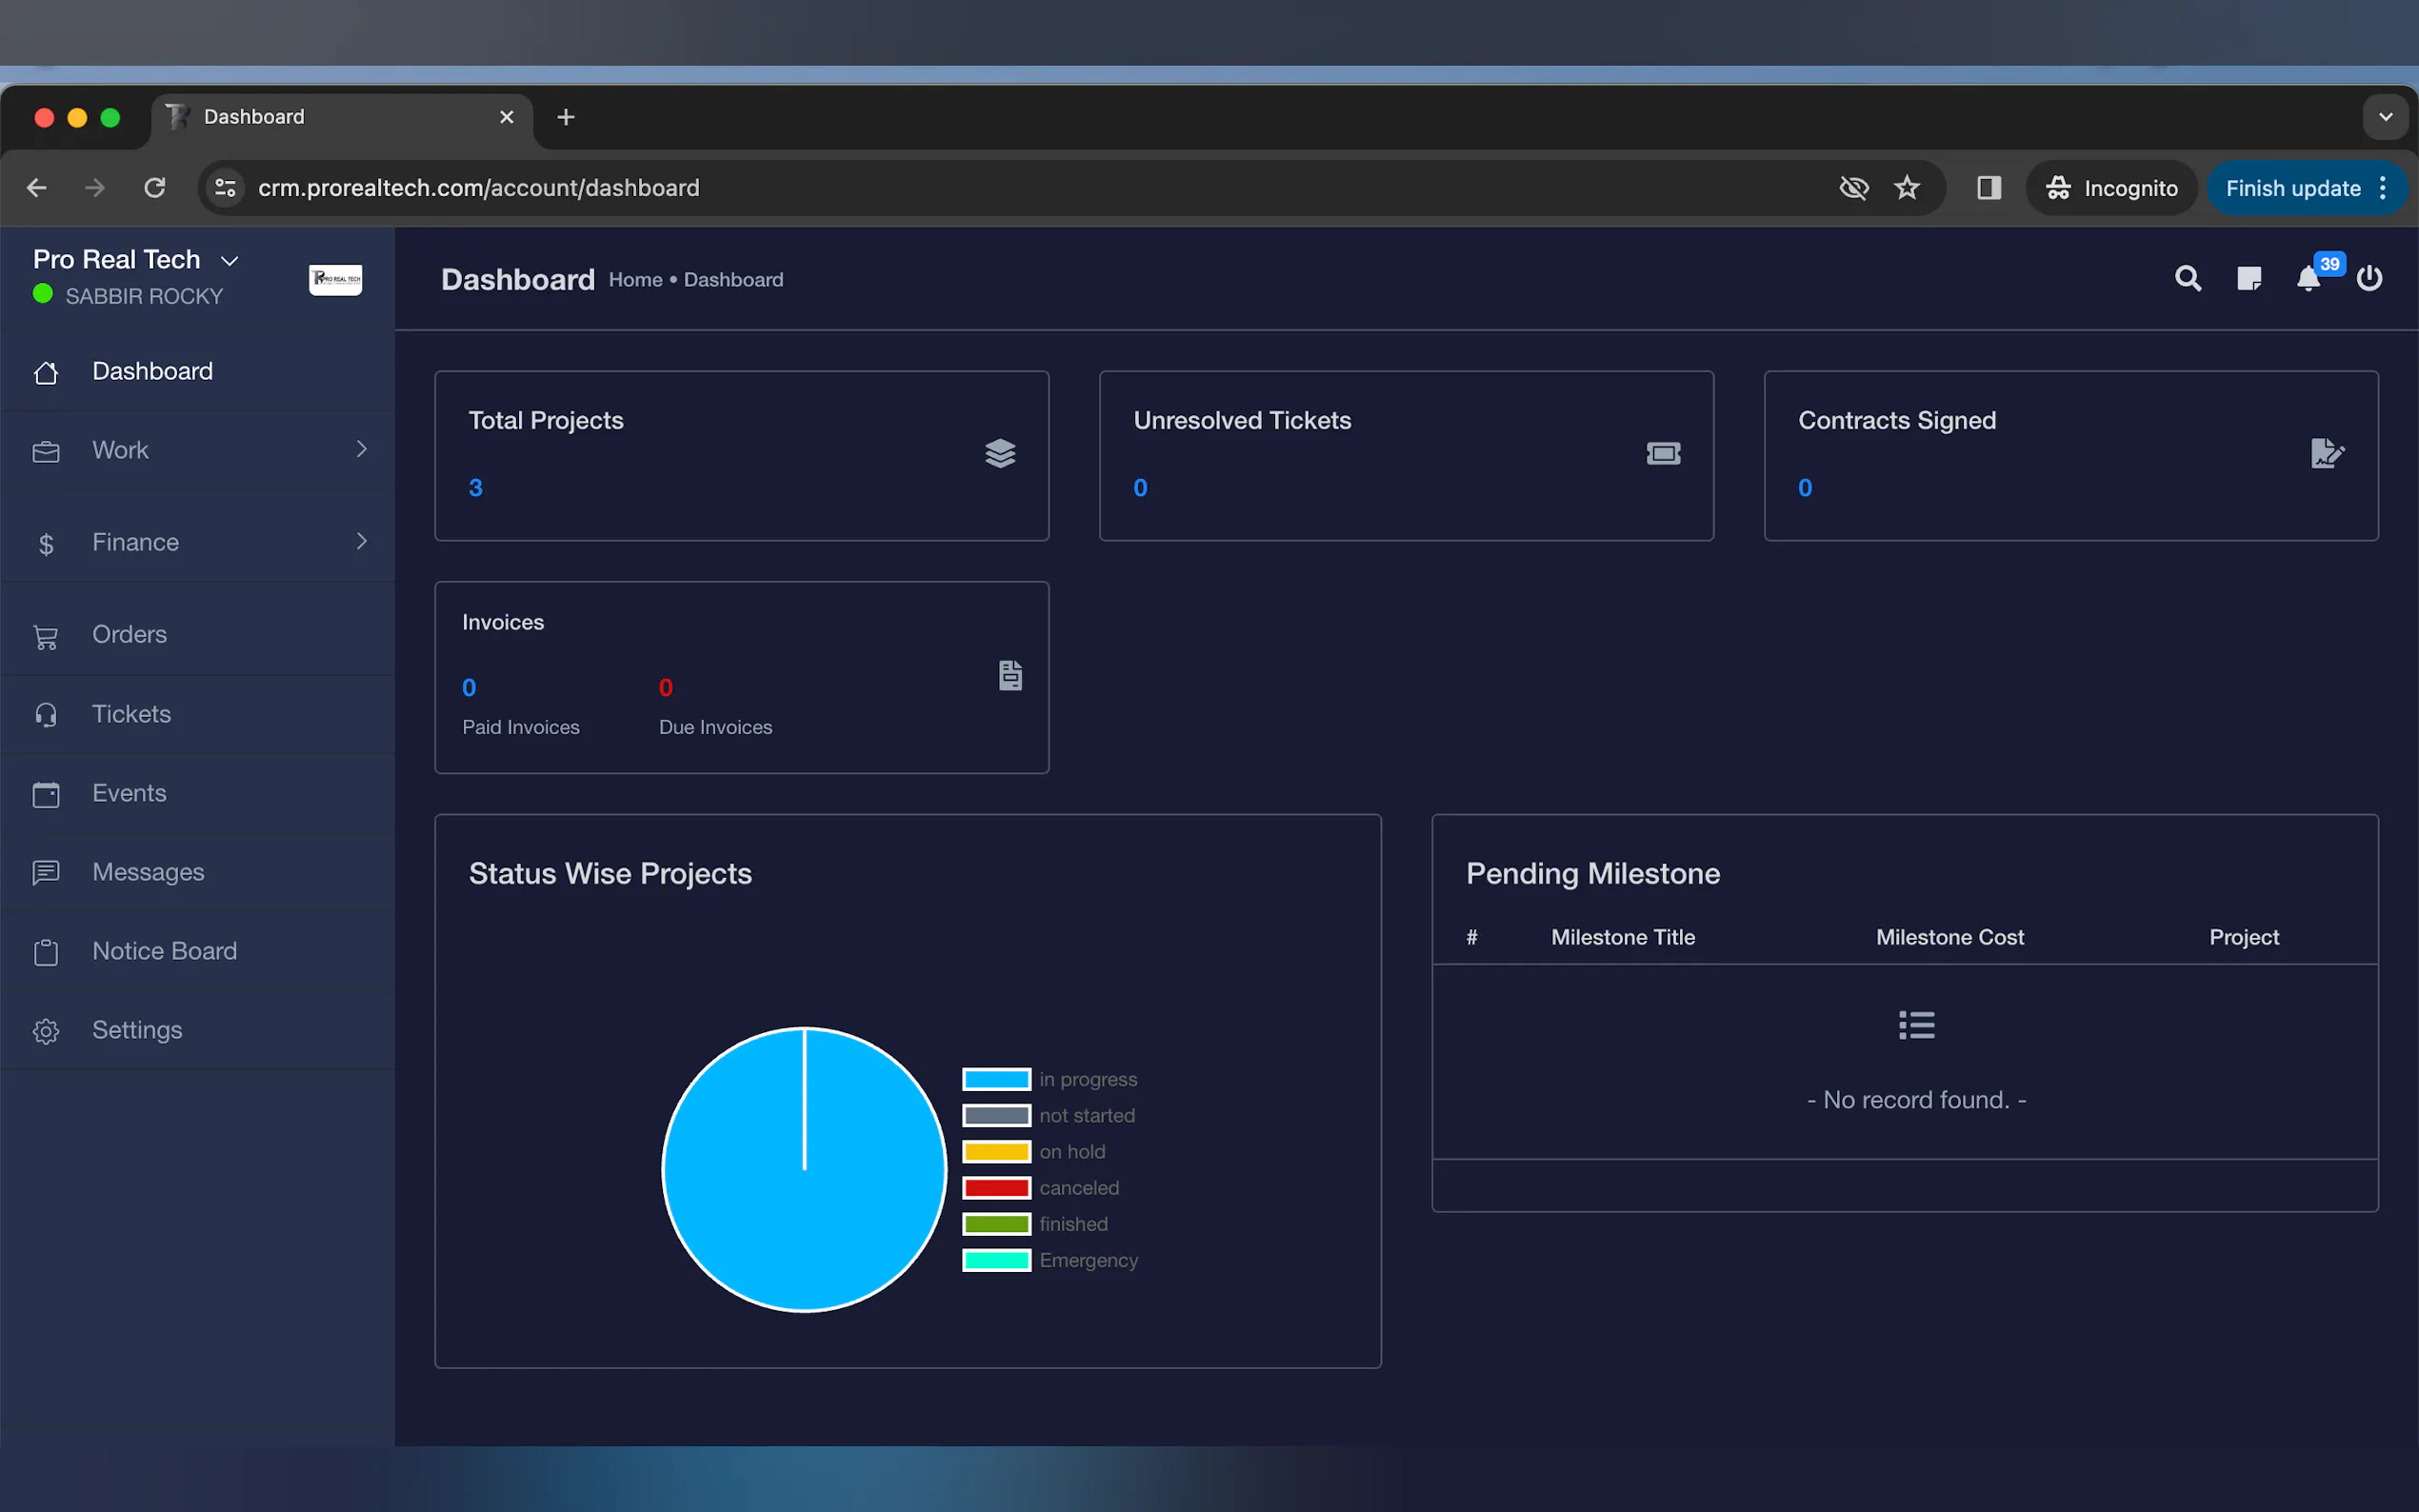This screenshot has height=1512, width=2419.
Task: Click the logout power icon
Action: [x=2369, y=279]
